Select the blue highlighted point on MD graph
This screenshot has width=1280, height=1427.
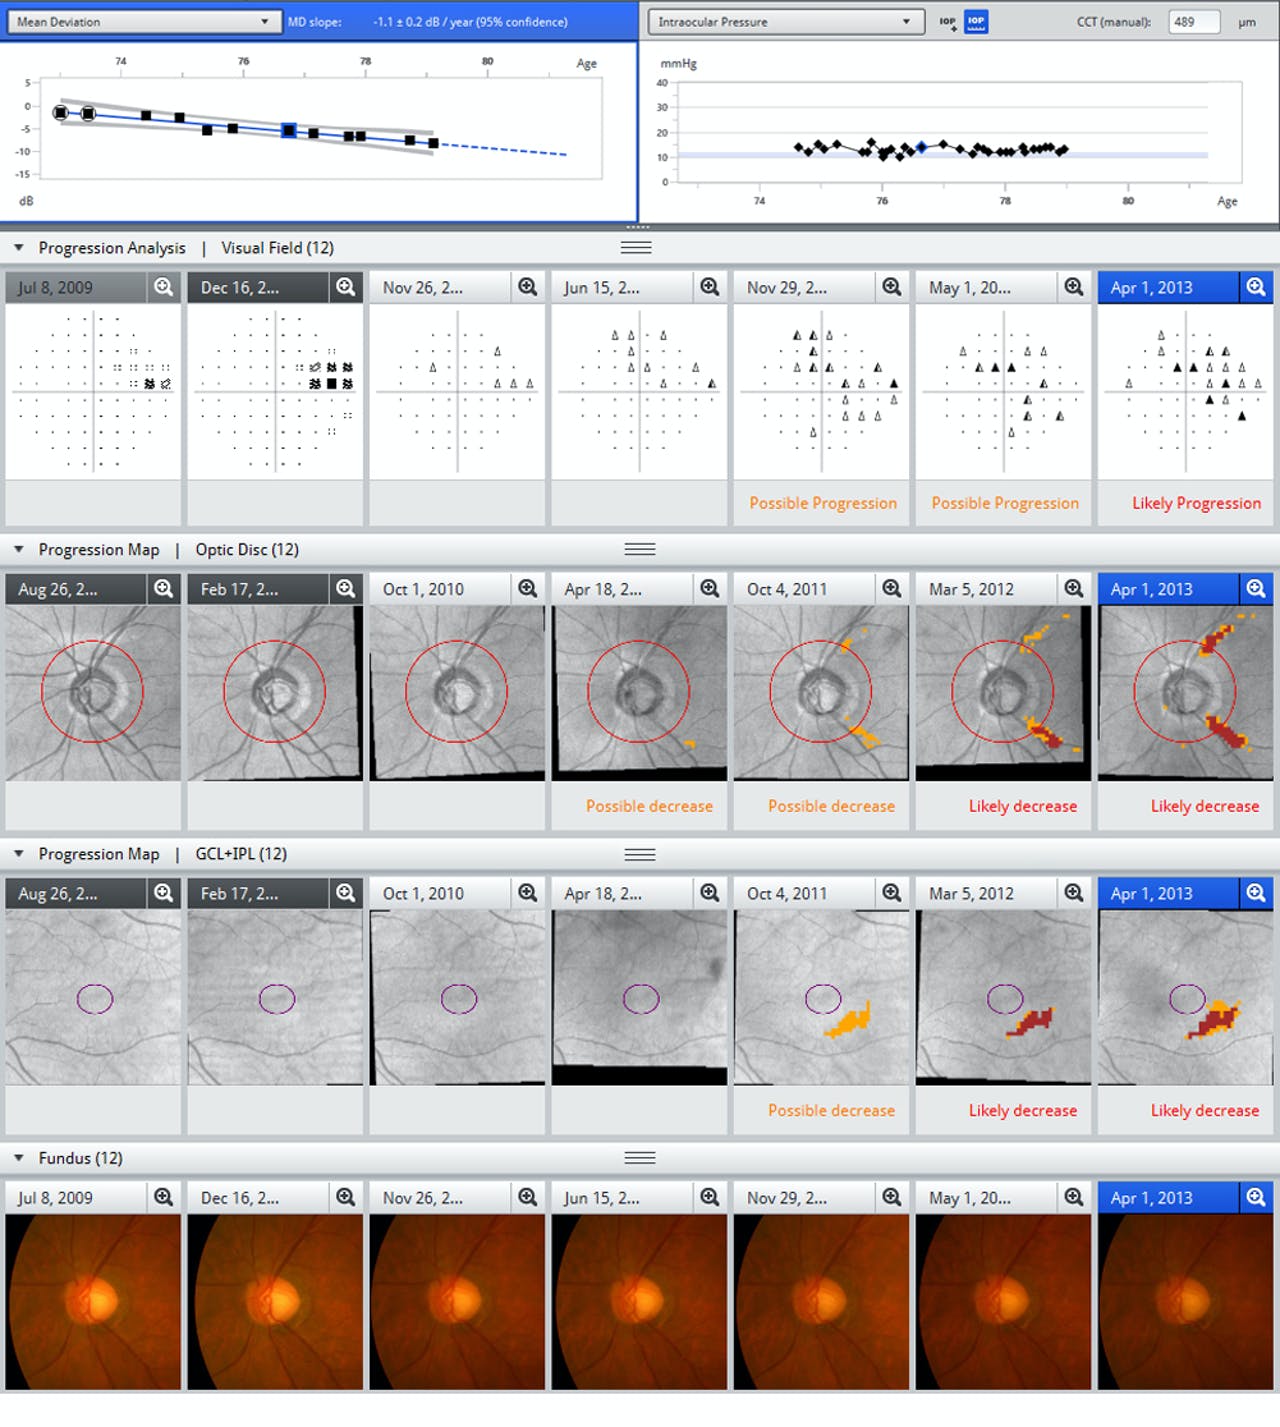(289, 131)
